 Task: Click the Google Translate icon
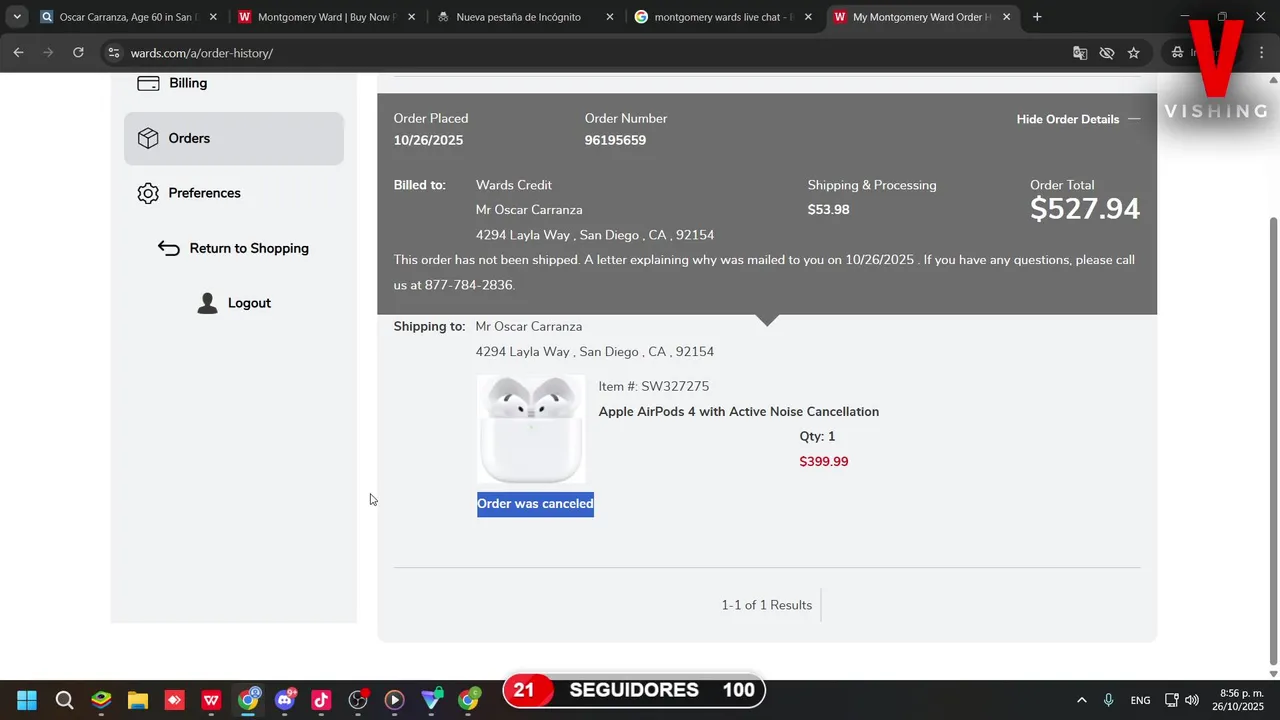pyautogui.click(x=1080, y=53)
